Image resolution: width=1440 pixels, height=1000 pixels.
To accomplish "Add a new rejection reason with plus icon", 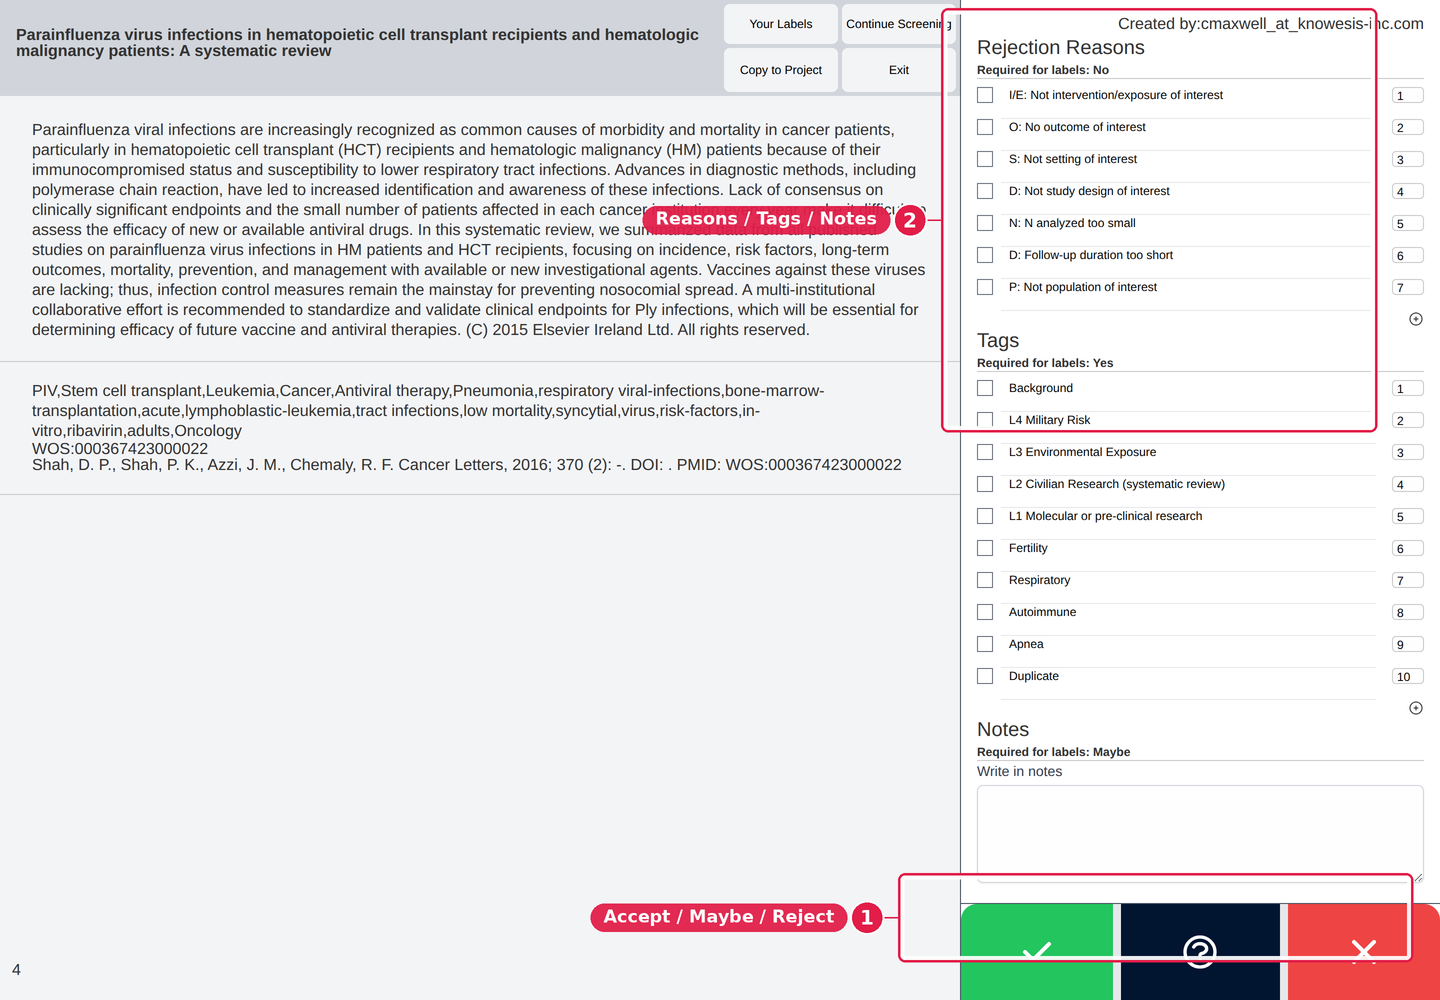I will pyautogui.click(x=1416, y=319).
